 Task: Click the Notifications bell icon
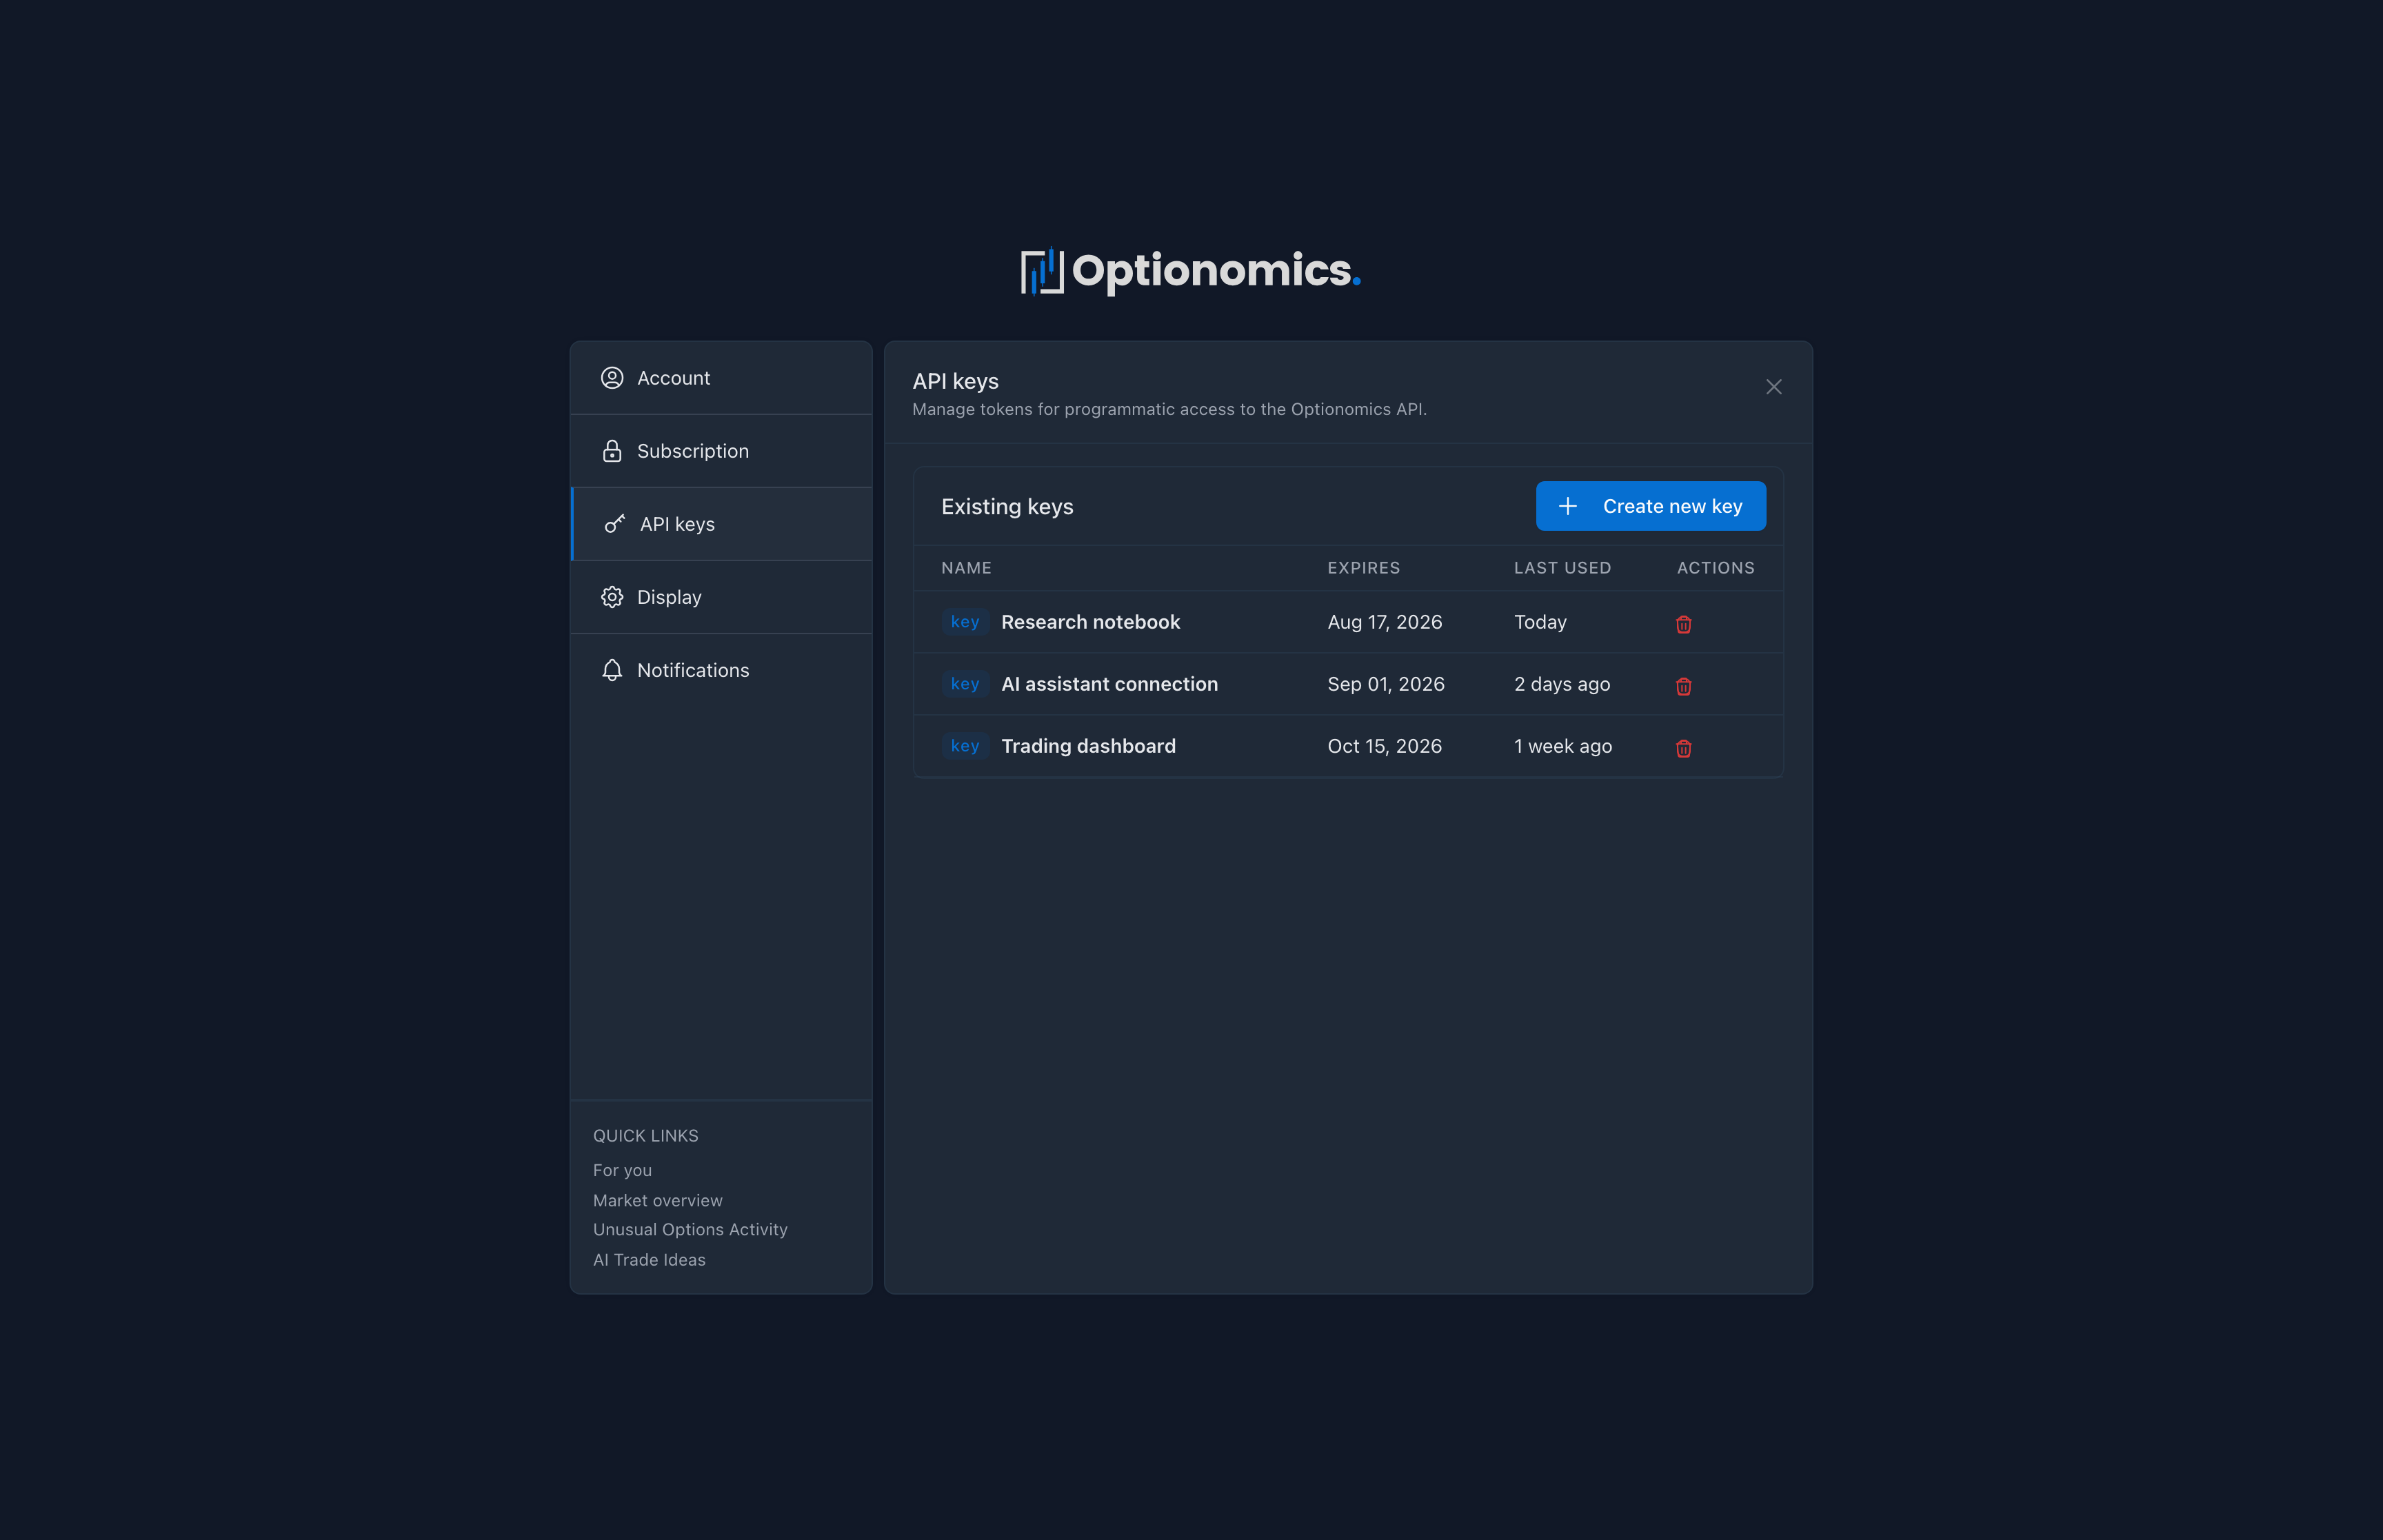(x=612, y=670)
